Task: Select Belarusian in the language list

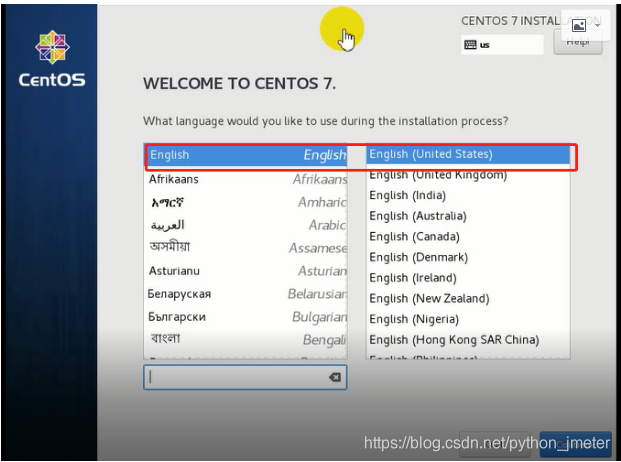Action: (246, 294)
